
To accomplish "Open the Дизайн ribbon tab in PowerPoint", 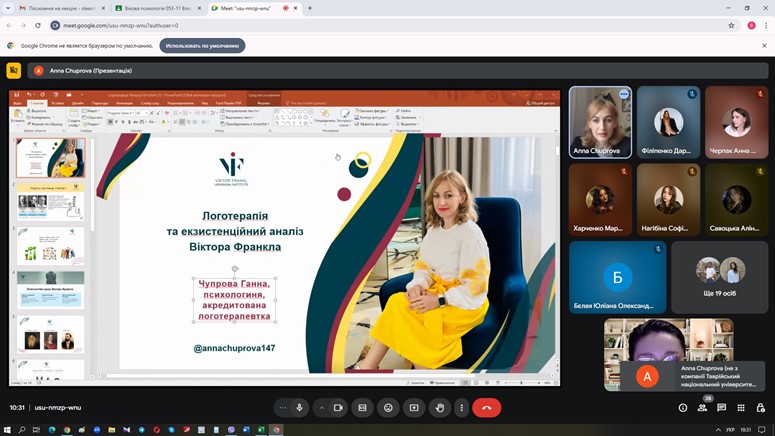I will pyautogui.click(x=78, y=103).
